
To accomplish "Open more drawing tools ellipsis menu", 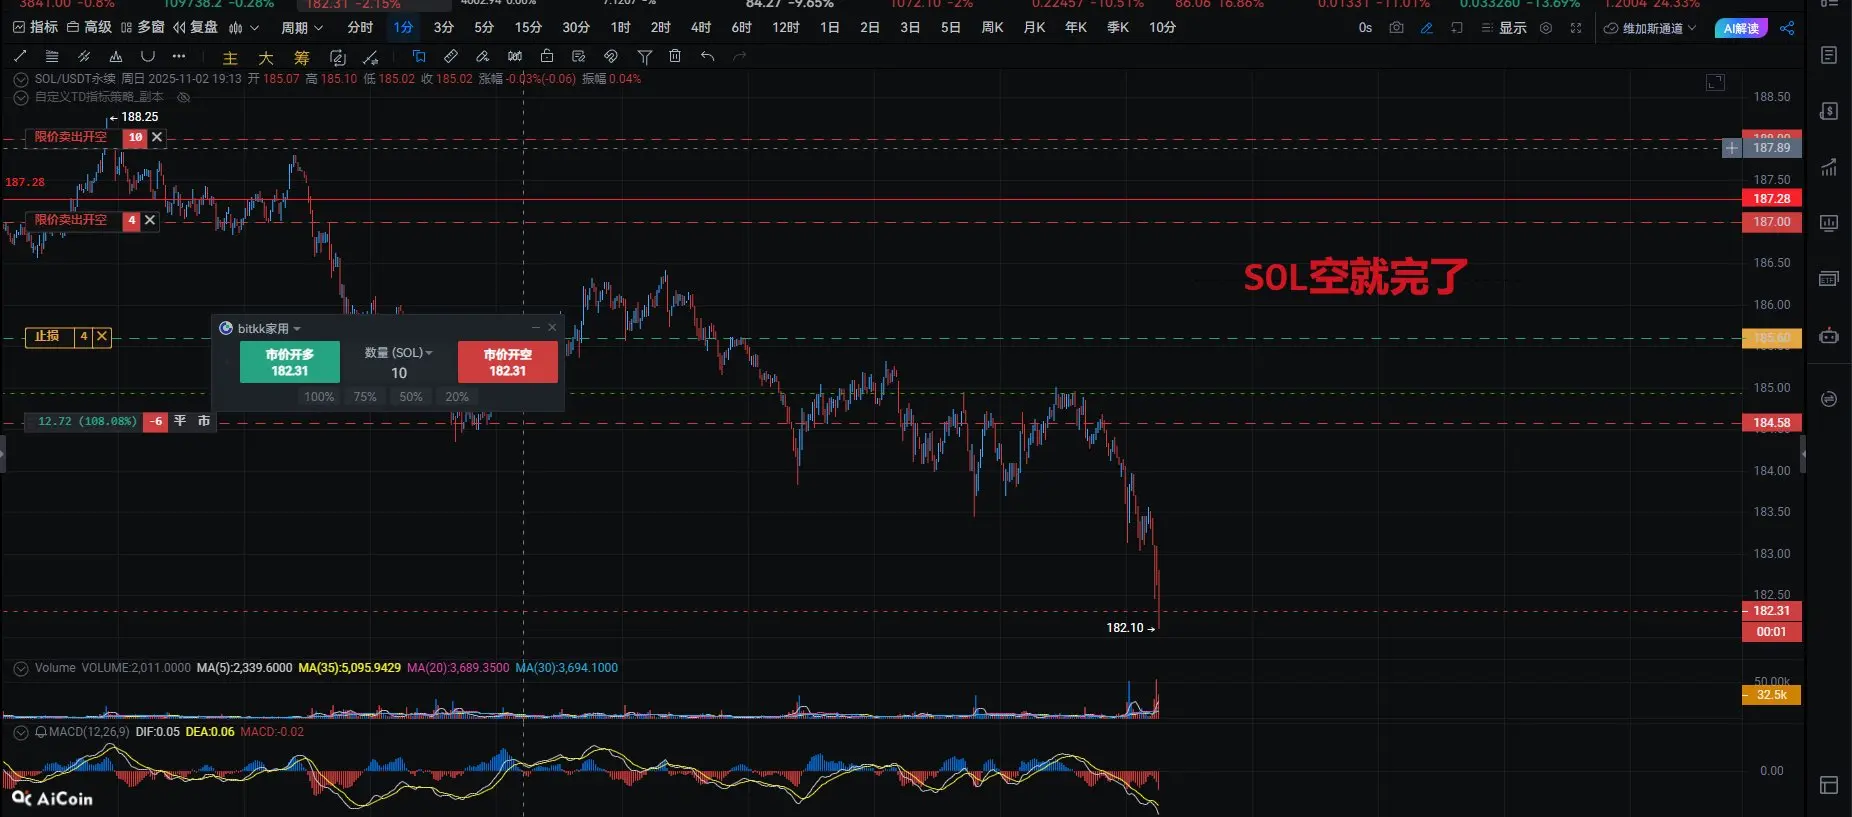I will coord(179,56).
